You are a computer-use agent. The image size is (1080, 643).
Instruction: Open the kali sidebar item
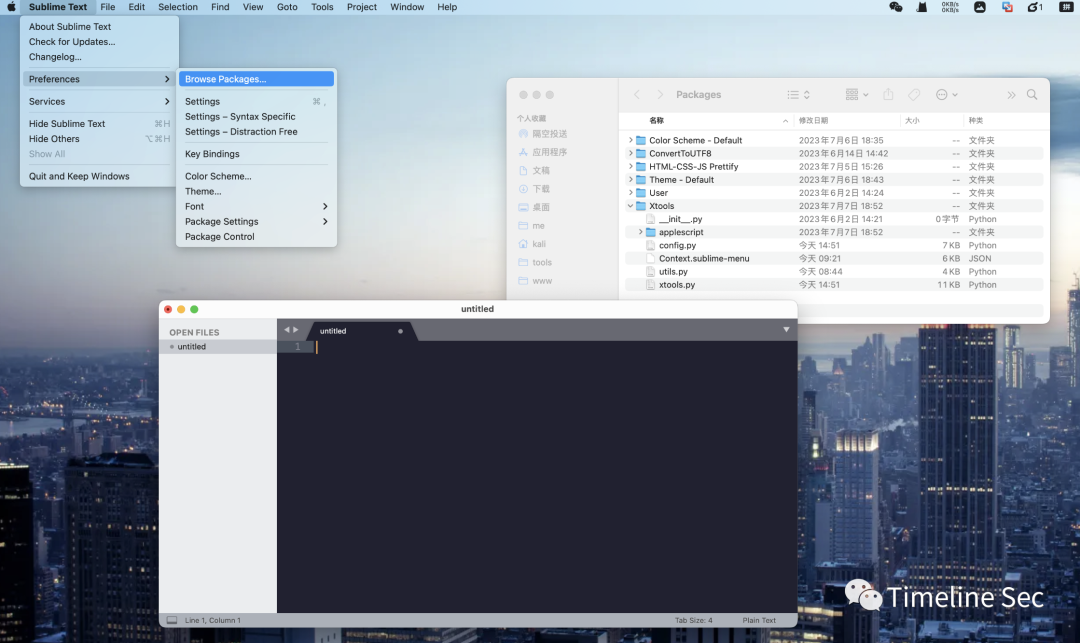point(532,244)
